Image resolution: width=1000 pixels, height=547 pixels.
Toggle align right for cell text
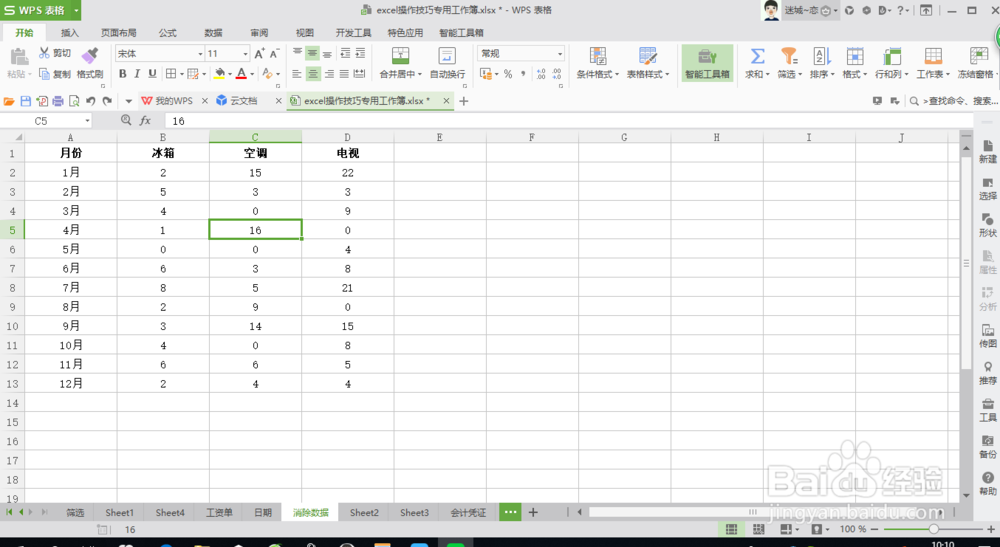(x=329, y=74)
